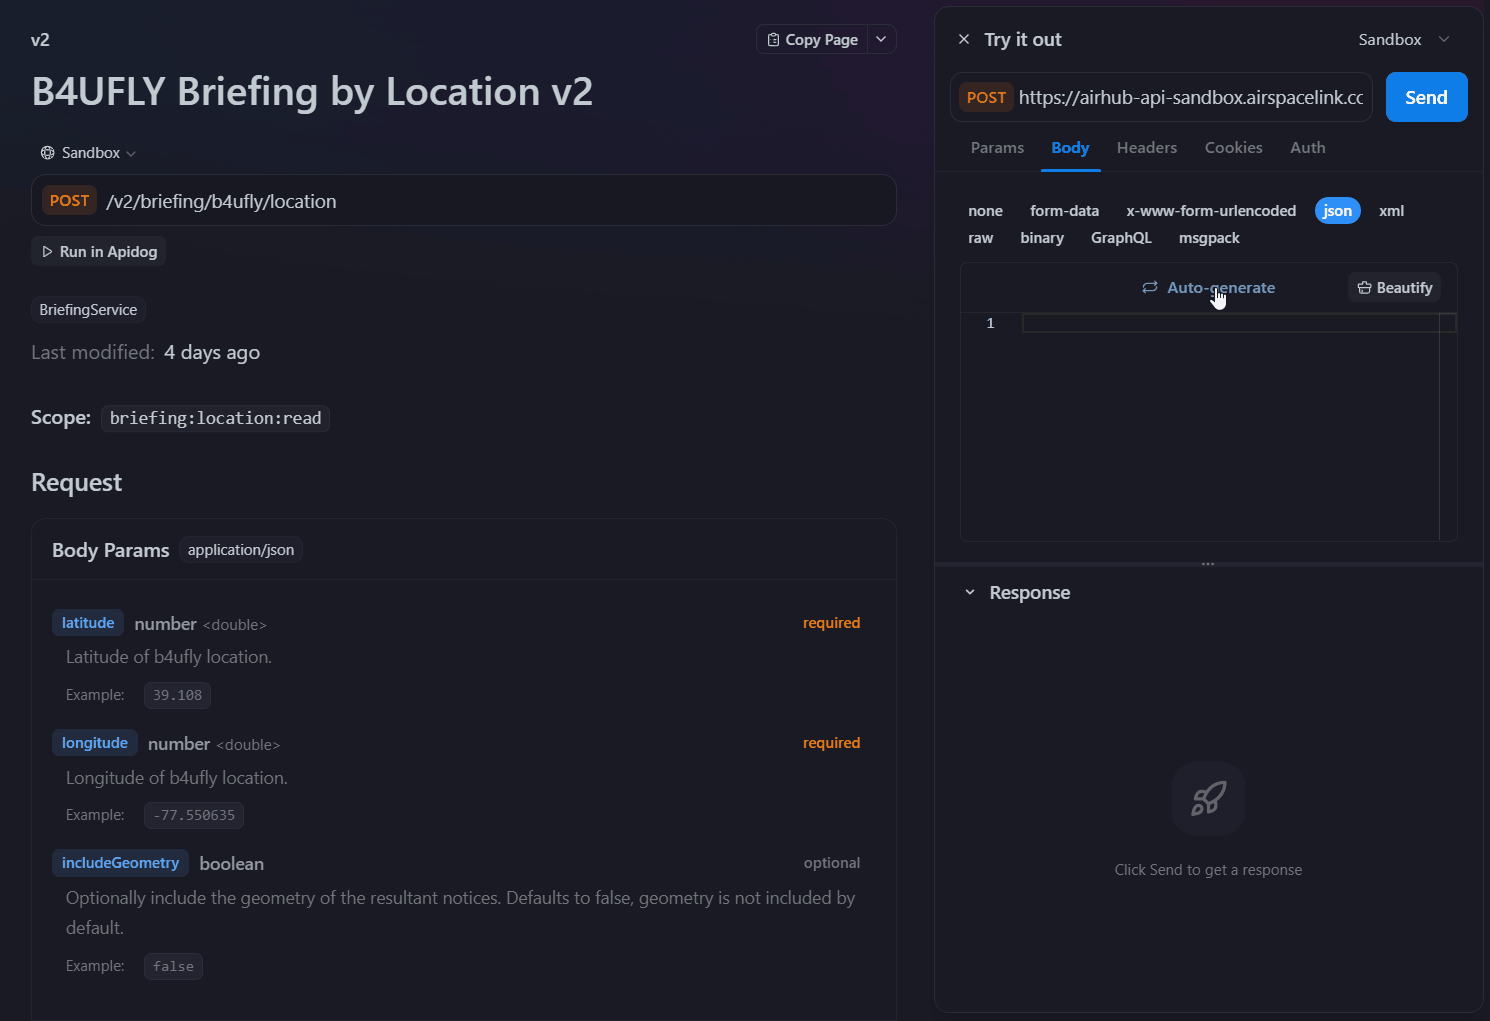Select the xml body format option
Viewport: 1490px width, 1021px height.
tap(1391, 211)
